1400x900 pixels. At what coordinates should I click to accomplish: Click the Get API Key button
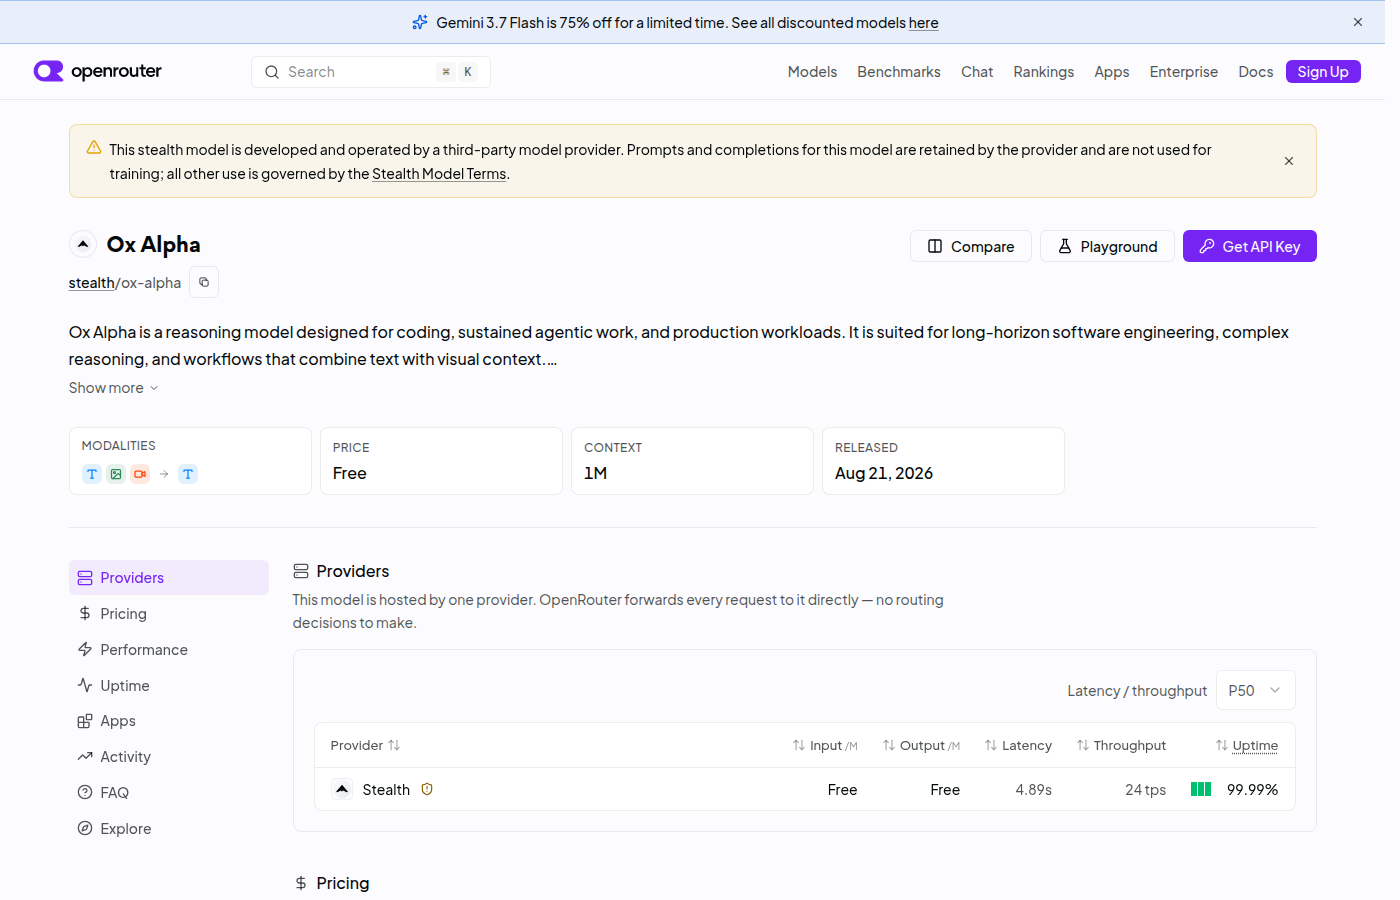click(x=1249, y=246)
